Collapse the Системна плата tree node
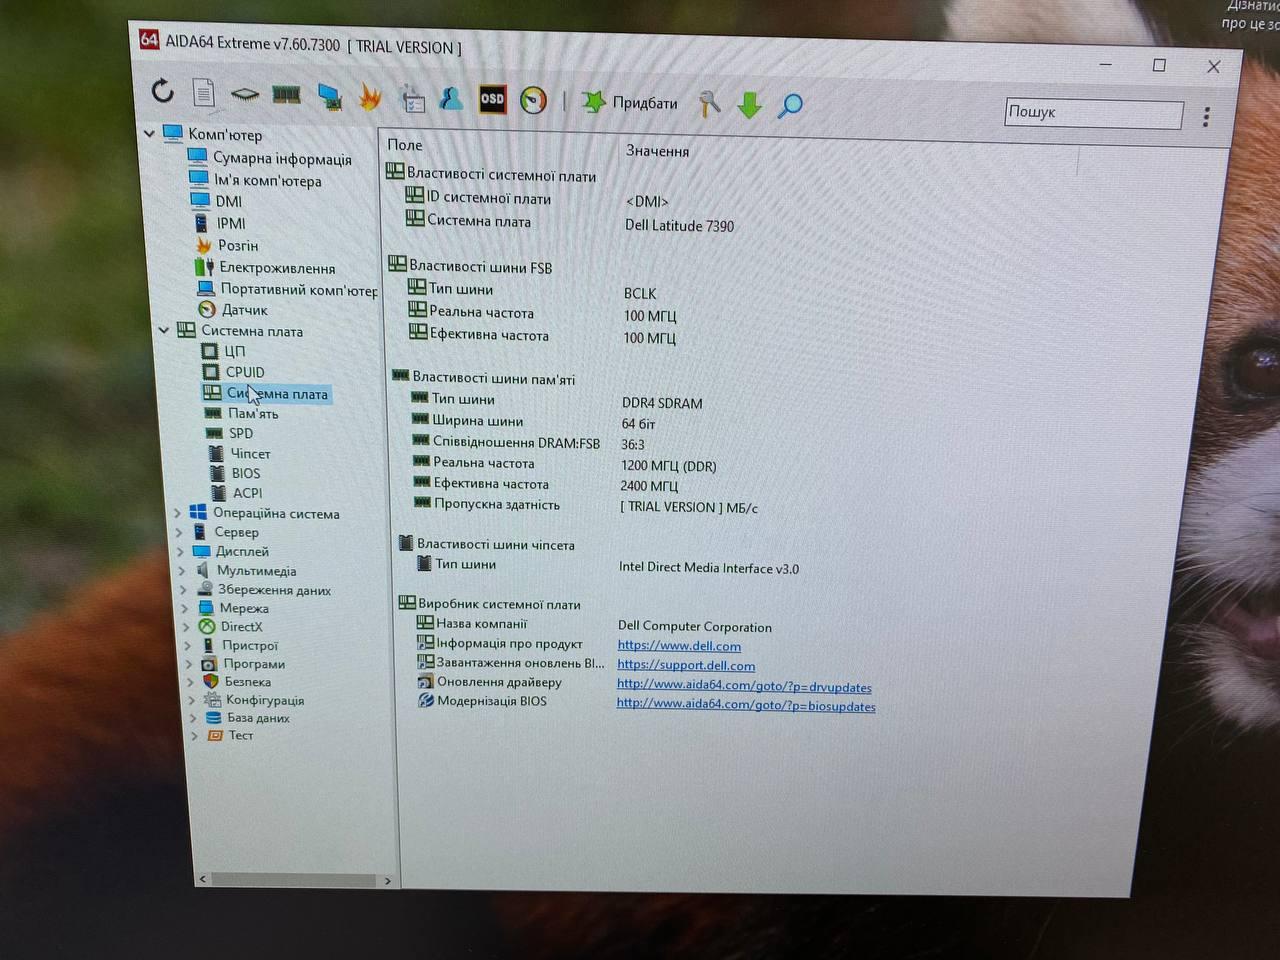This screenshot has height=960, width=1280. pos(164,329)
